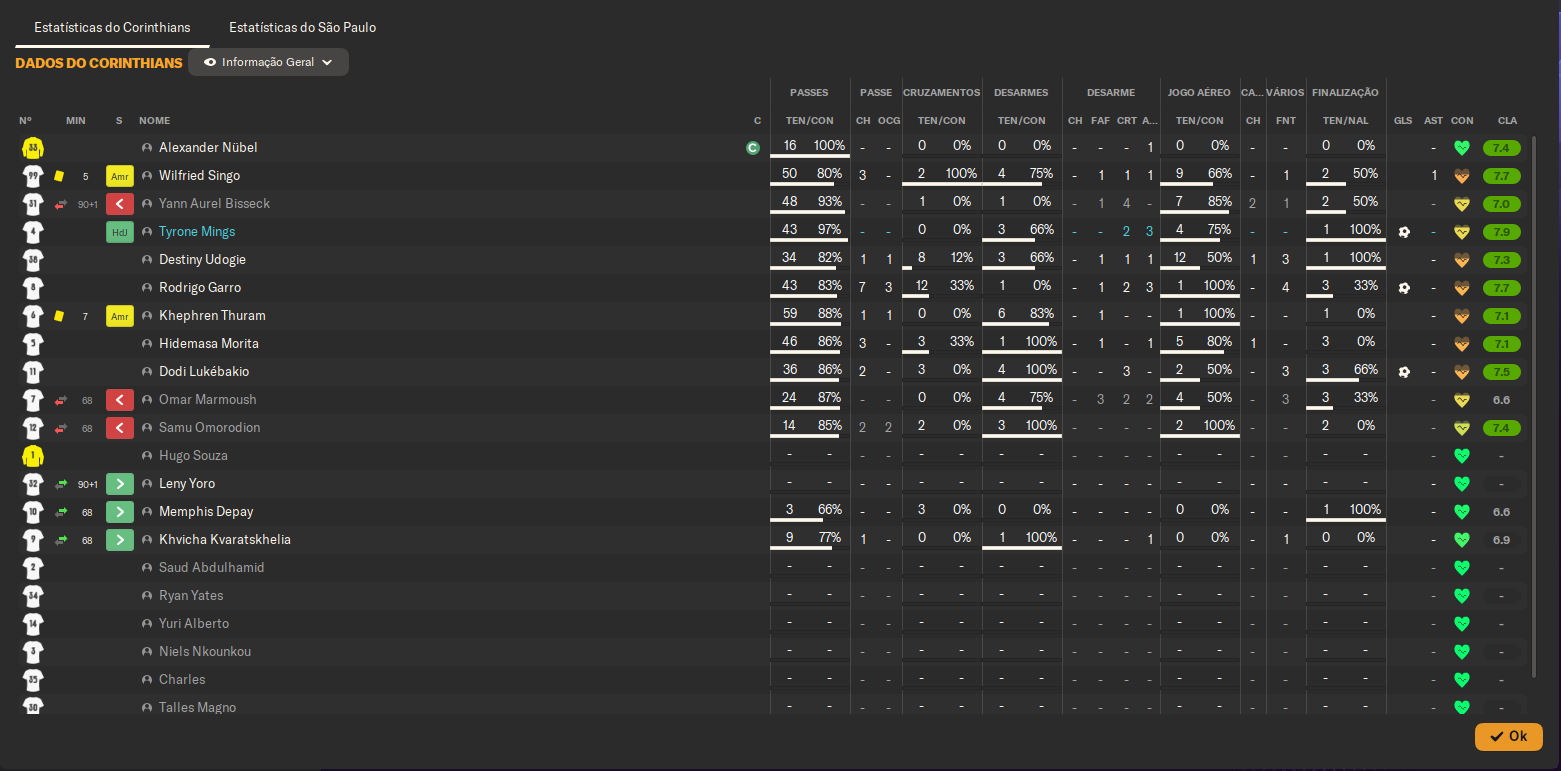
Task: Click the vertical scrollbar of the player table
Action: (1534, 405)
